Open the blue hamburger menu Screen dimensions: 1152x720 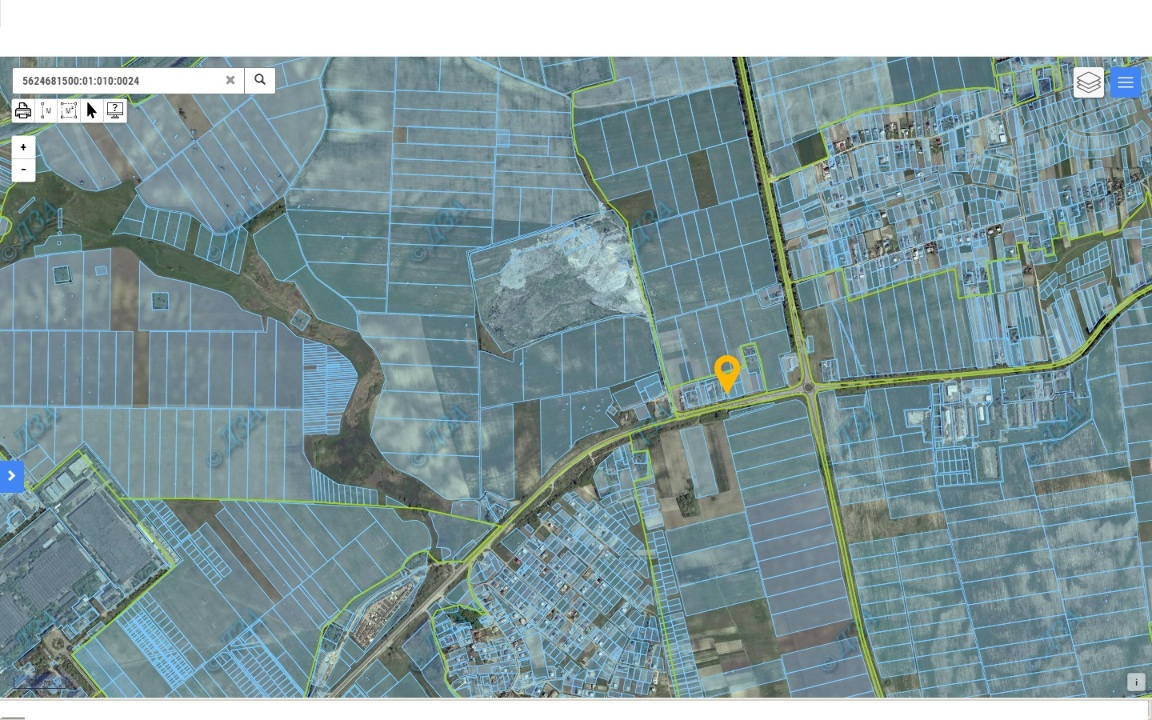point(1126,82)
